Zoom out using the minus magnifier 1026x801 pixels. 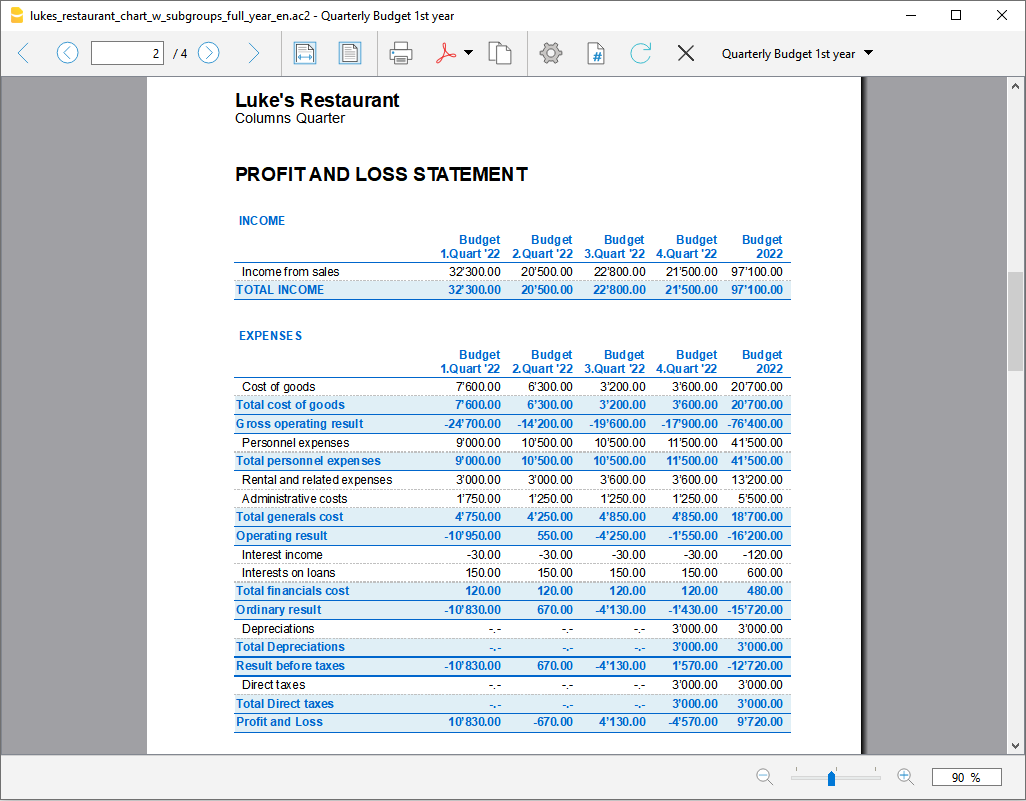pyautogui.click(x=765, y=777)
